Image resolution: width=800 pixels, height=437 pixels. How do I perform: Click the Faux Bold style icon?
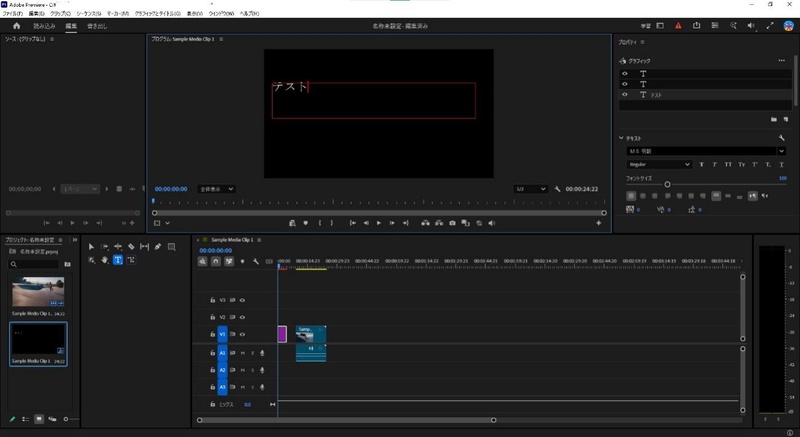pos(702,165)
